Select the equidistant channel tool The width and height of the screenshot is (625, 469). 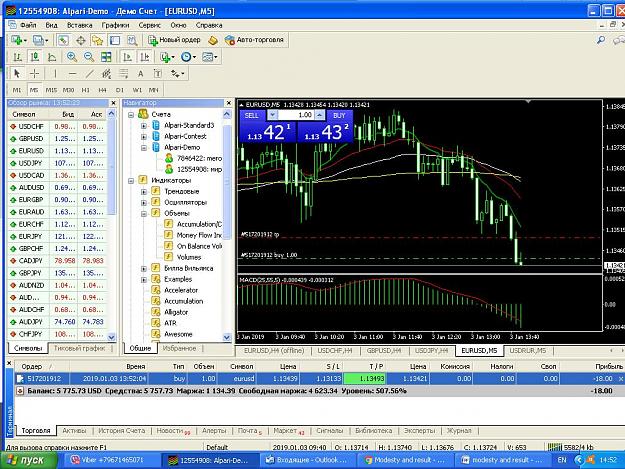(x=106, y=73)
